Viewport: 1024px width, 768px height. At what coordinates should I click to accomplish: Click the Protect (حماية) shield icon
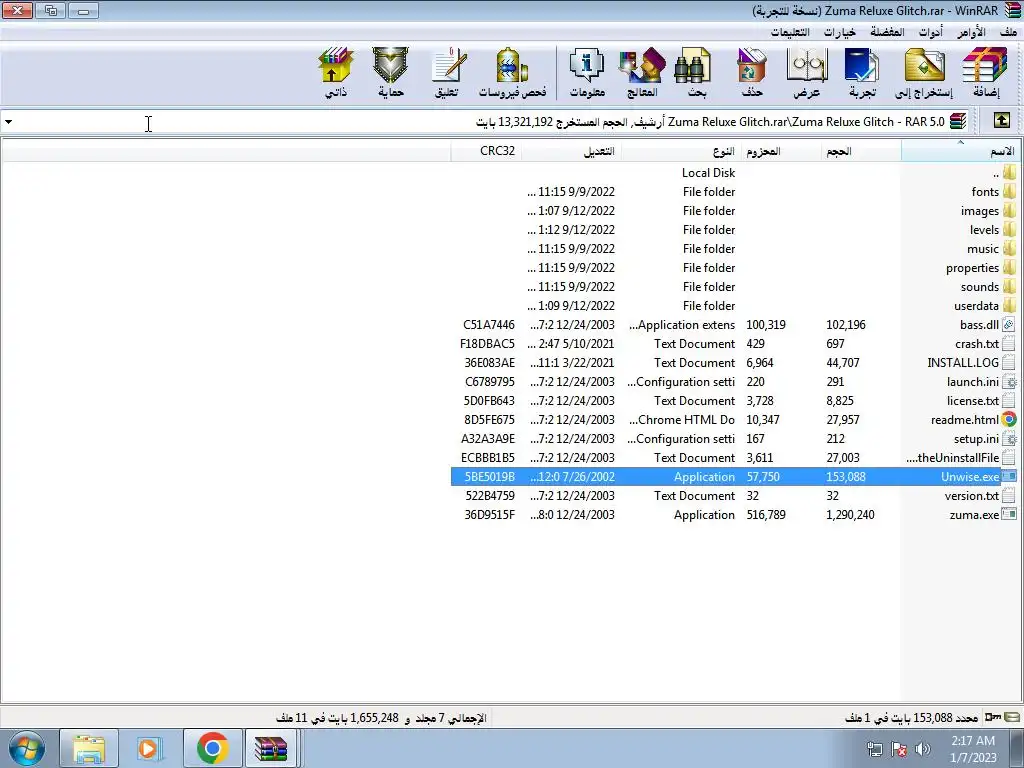391,72
